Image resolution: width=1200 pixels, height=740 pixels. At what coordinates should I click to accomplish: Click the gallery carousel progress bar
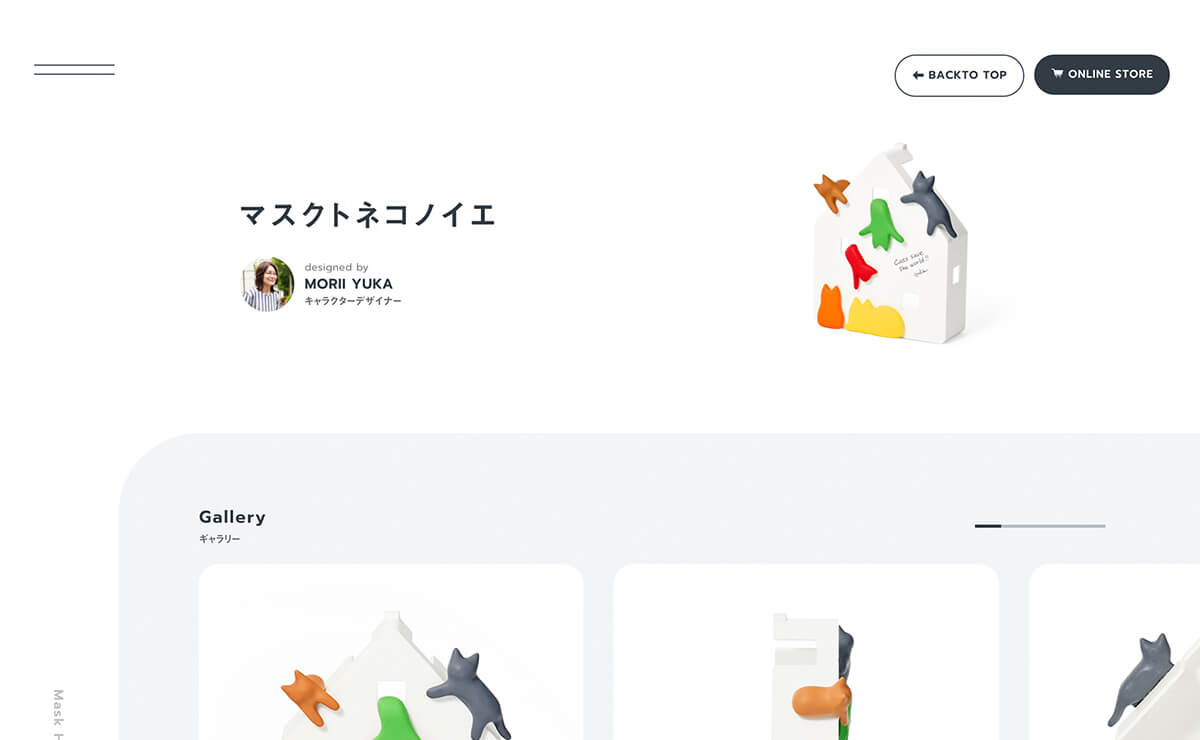(x=1040, y=526)
